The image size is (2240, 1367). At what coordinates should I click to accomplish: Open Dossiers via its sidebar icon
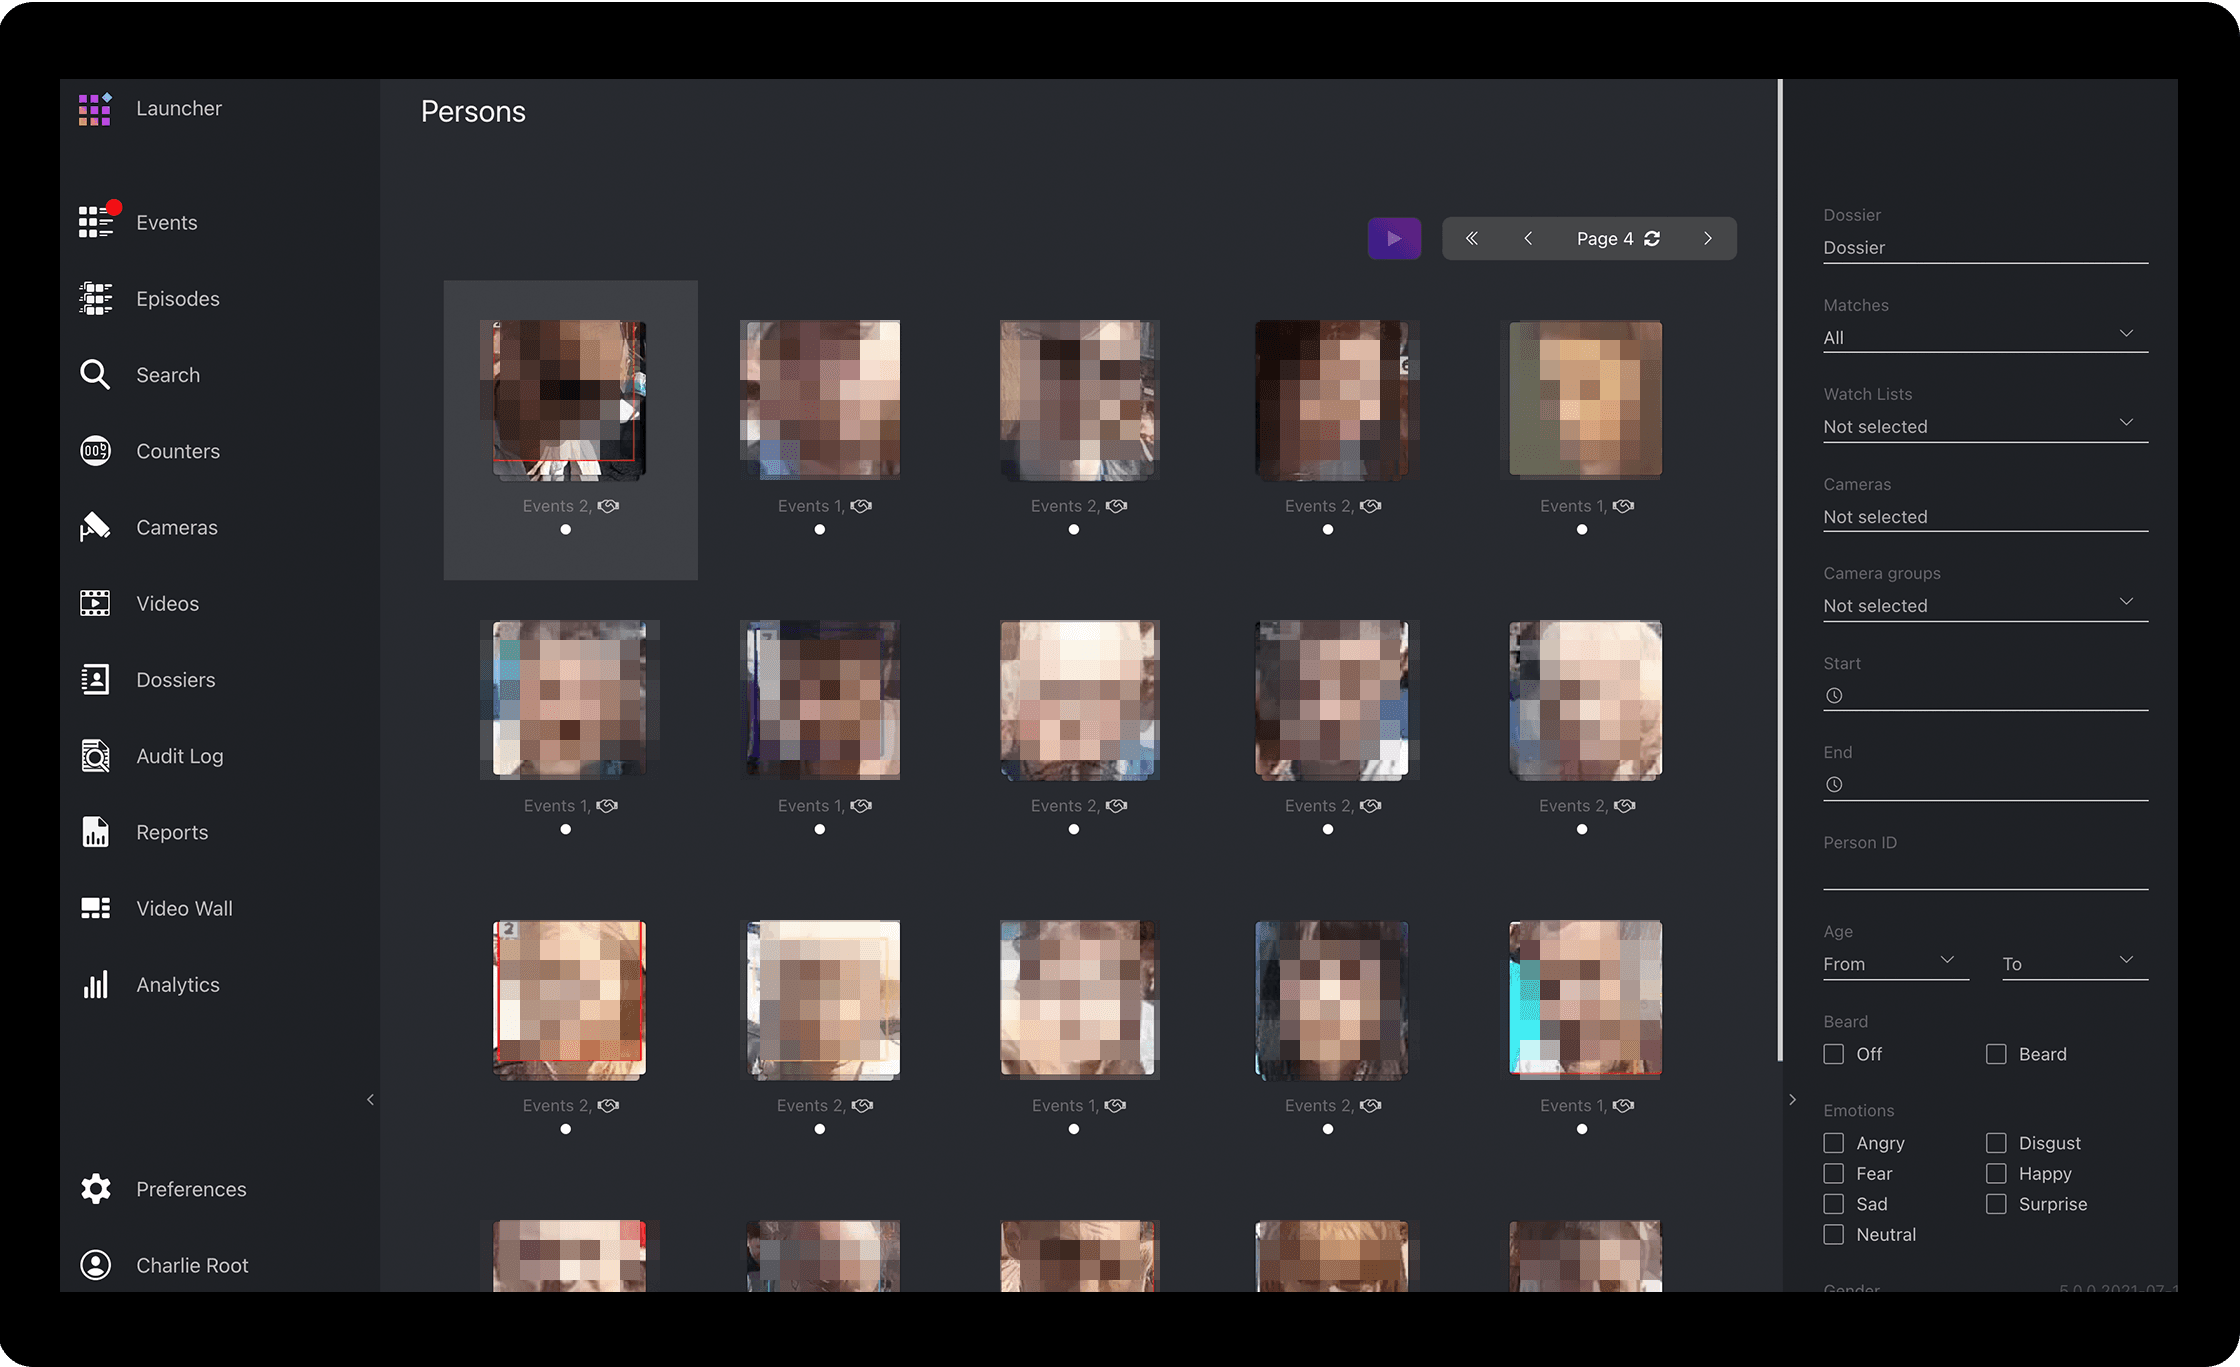click(x=95, y=680)
